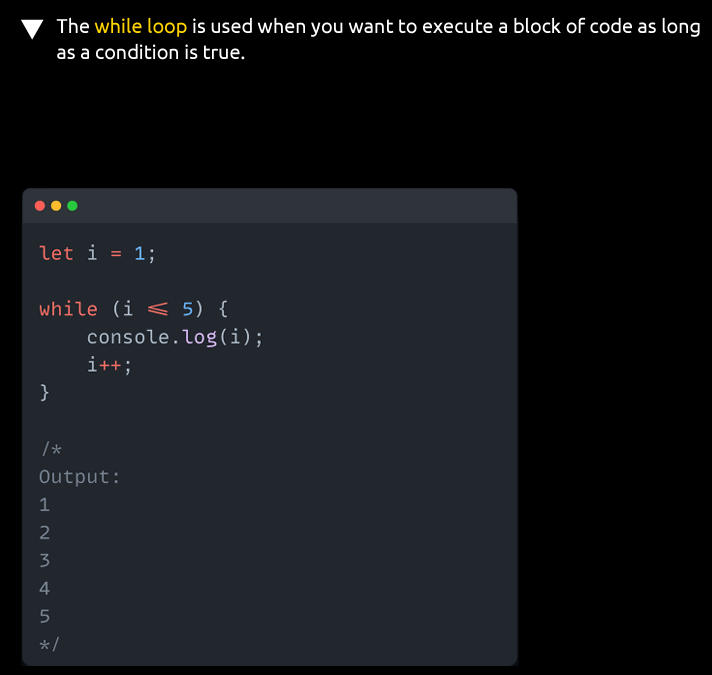Click the closing curly brace of loop
The width and height of the screenshot is (712, 675).
(x=44, y=392)
